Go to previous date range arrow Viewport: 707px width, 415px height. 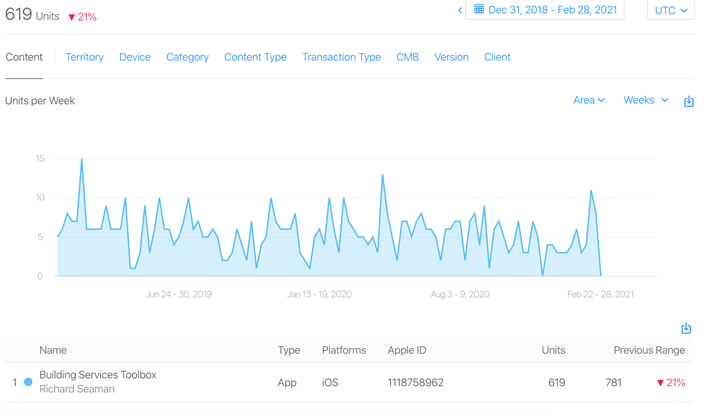(x=460, y=10)
